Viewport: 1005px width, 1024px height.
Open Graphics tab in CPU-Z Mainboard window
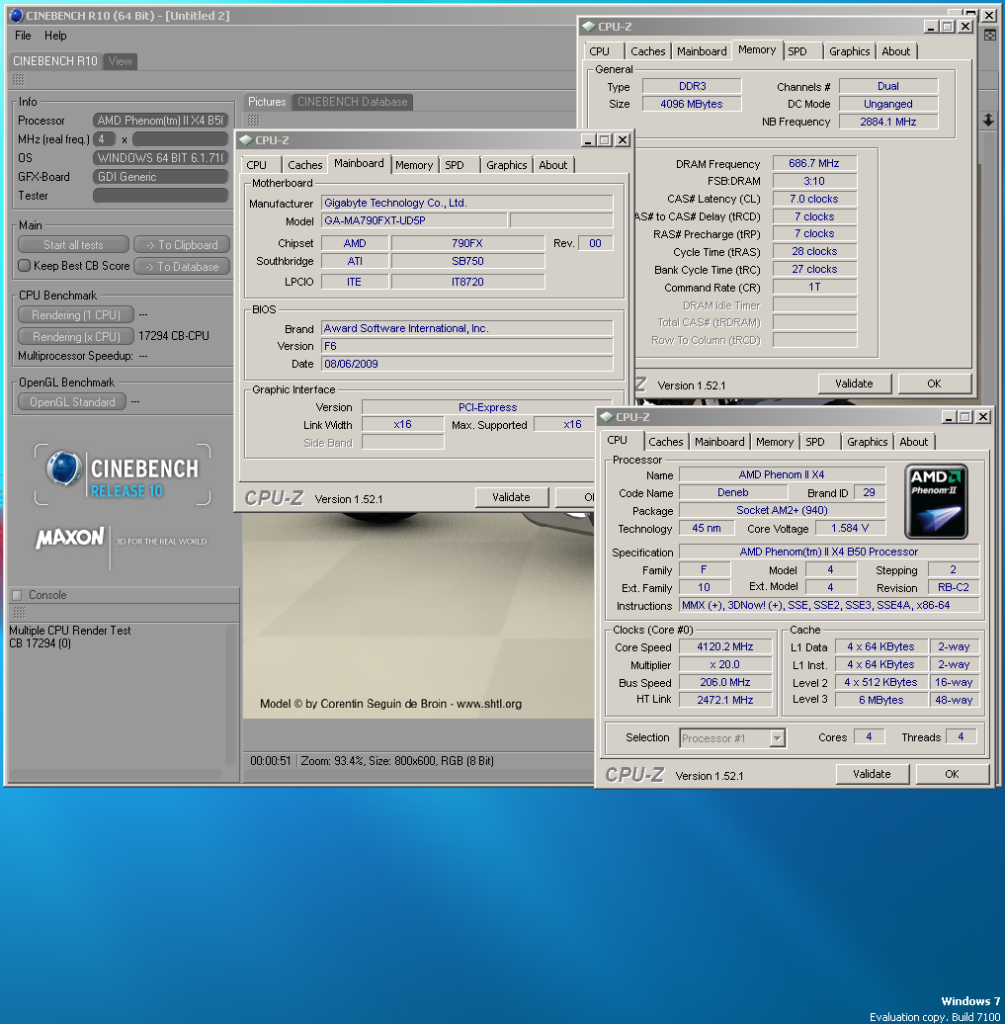coord(506,165)
